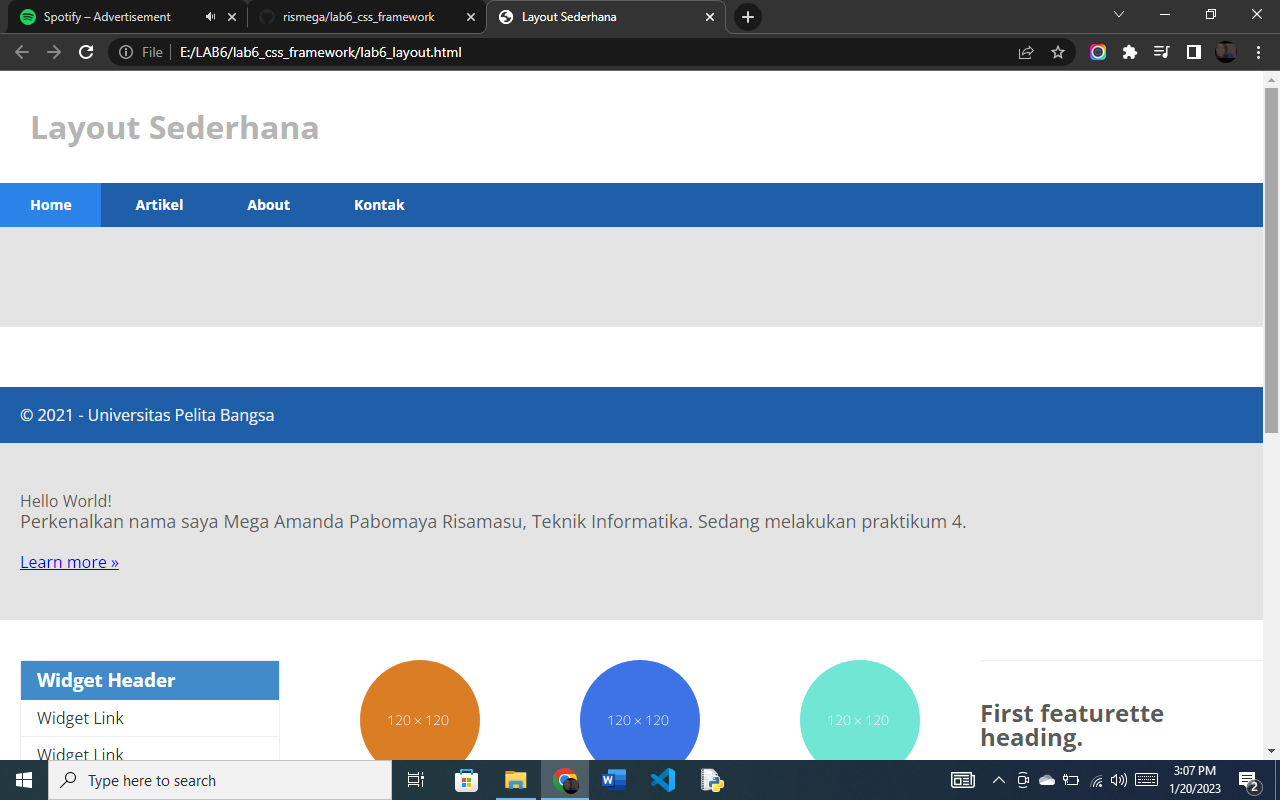1280x800 pixels.
Task: Open the media controls icon in the toolbar
Action: click(x=1162, y=52)
